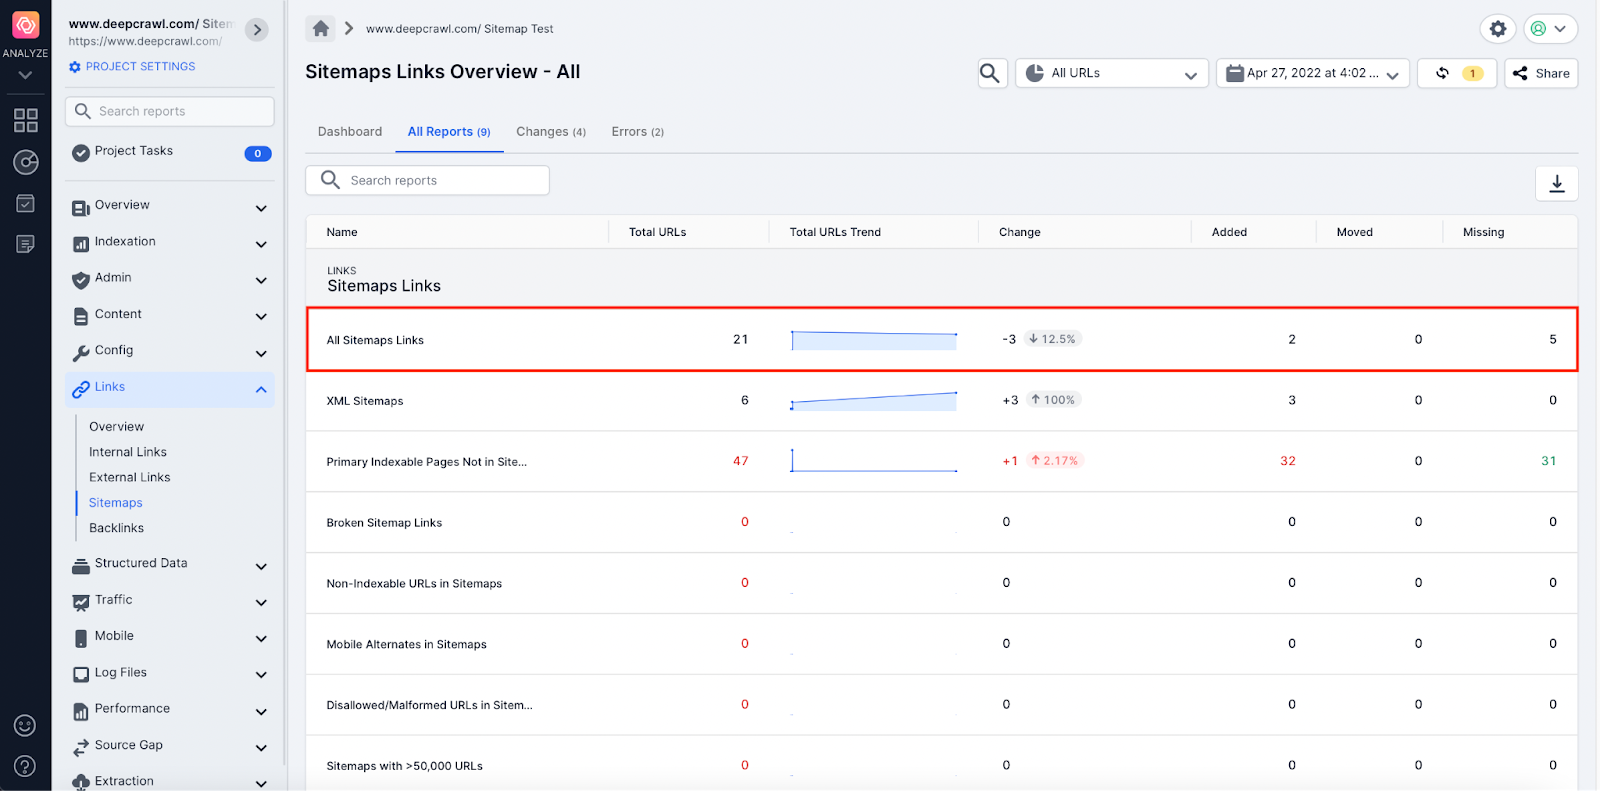The width and height of the screenshot is (1600, 791).
Task: Open the crawl date dropdown Apr 27, 2022
Action: pos(1312,73)
